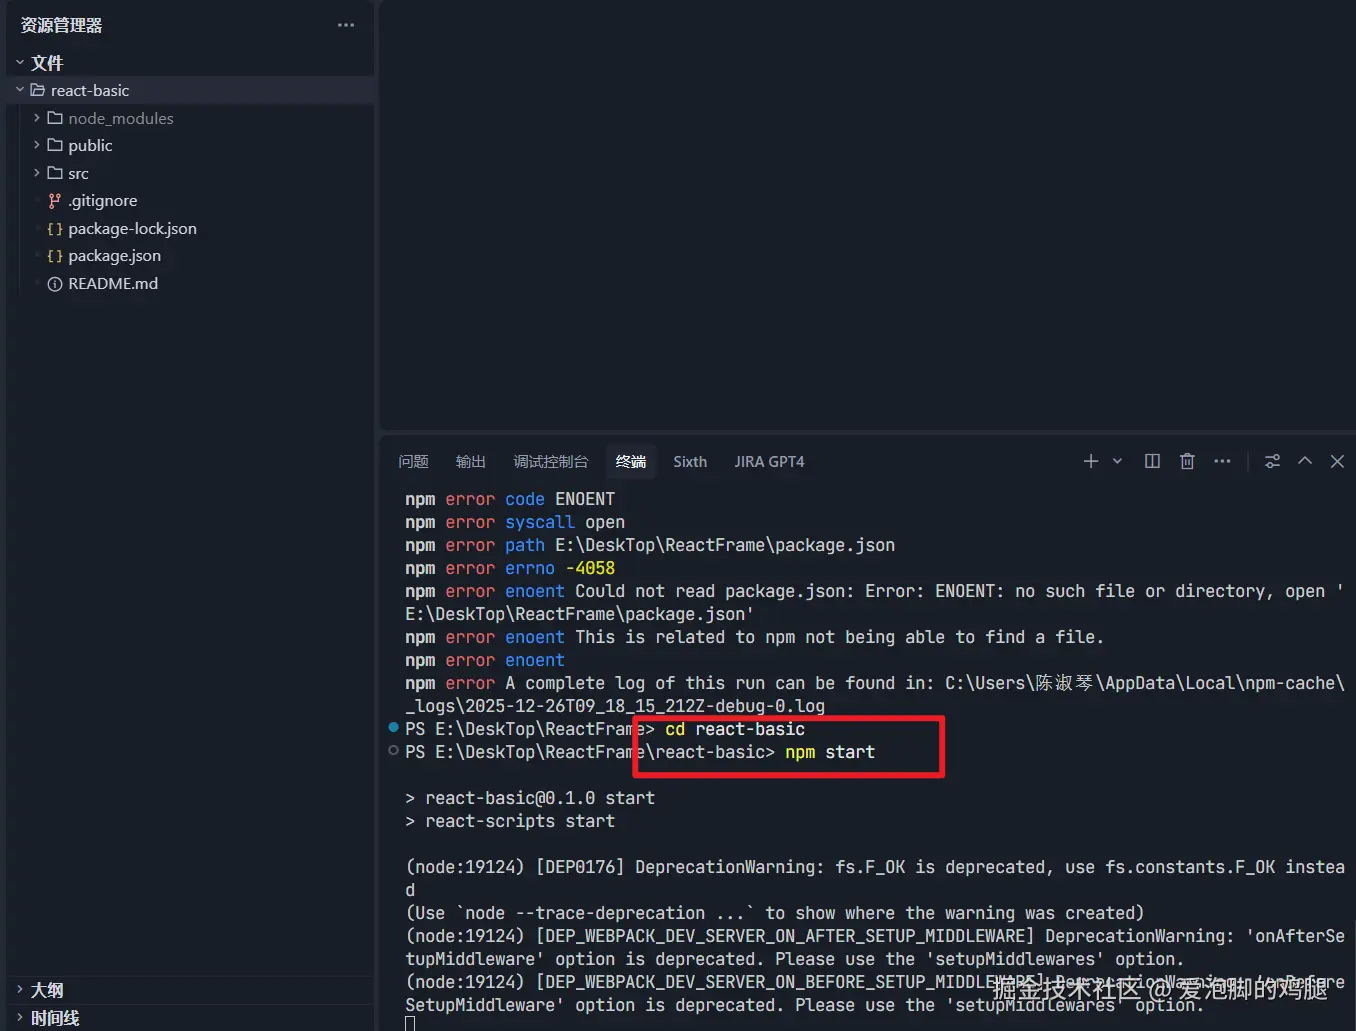The image size is (1356, 1031).
Task: Select the node_modules folder icon
Action: coord(55,118)
